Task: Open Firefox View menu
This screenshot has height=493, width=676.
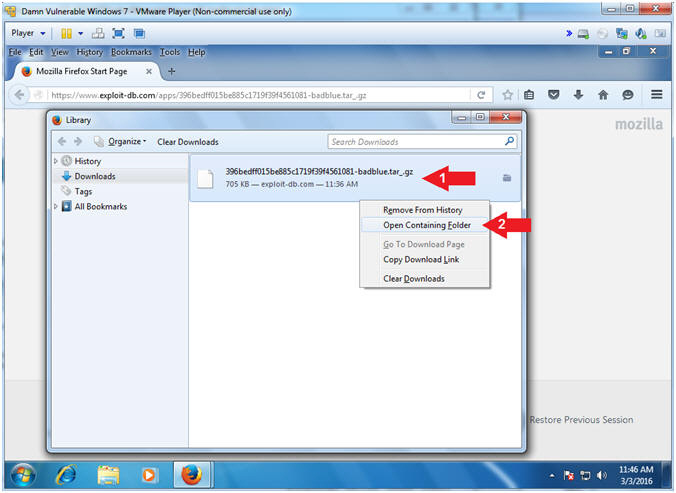Action: click(x=59, y=52)
